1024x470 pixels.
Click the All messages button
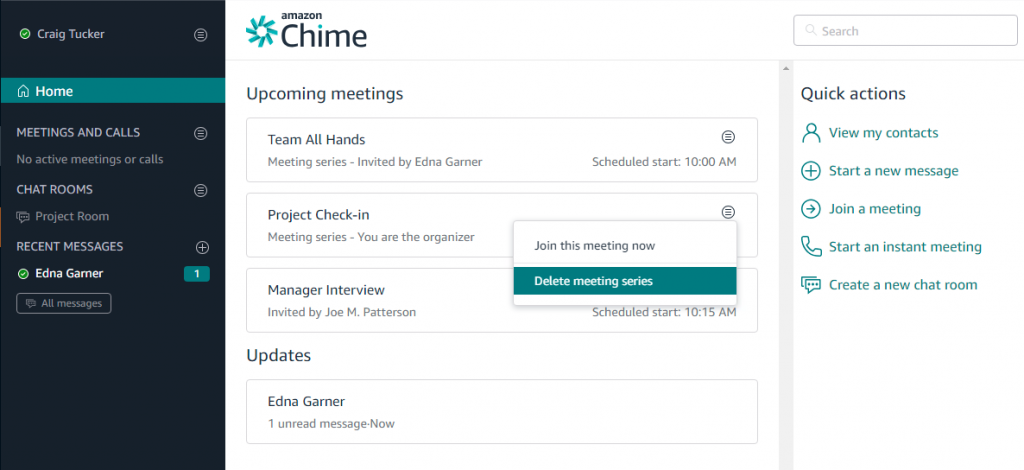pos(63,304)
